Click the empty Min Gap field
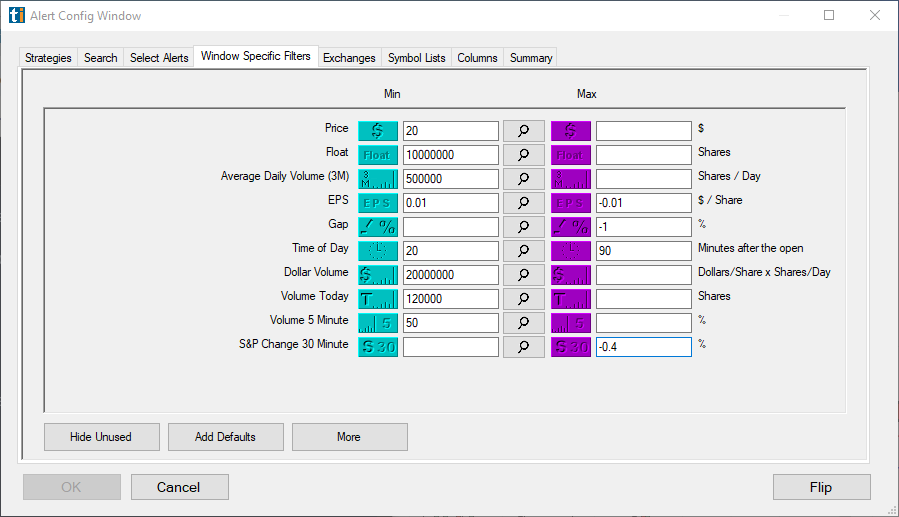This screenshot has height=517, width=899. point(451,227)
